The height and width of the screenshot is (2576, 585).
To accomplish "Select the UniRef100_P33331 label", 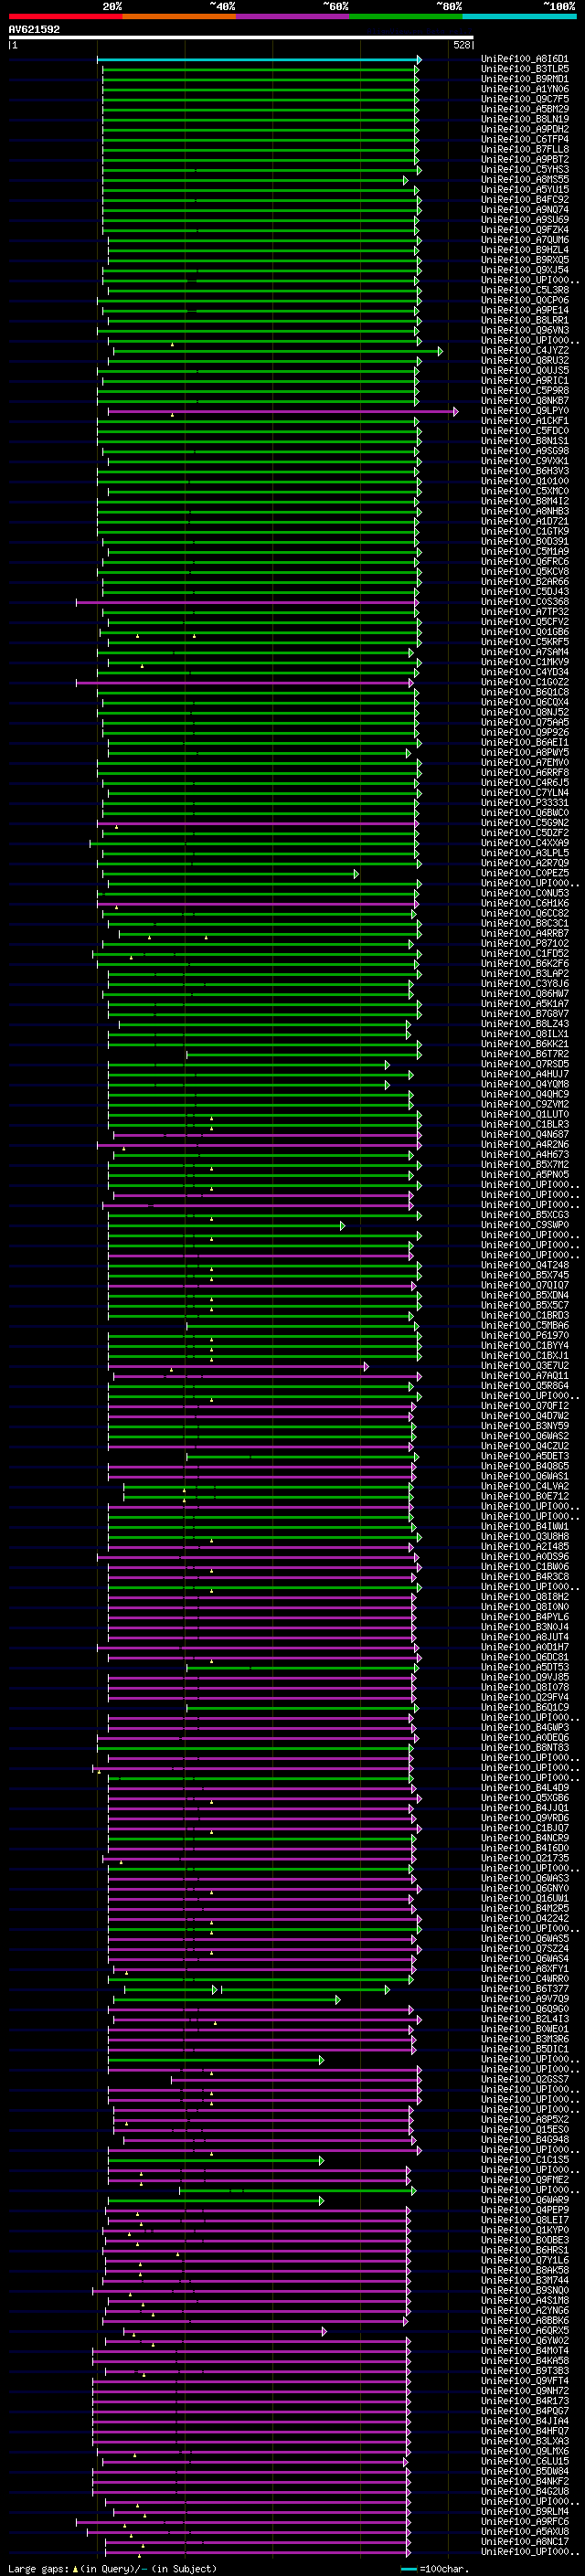I will [525, 803].
